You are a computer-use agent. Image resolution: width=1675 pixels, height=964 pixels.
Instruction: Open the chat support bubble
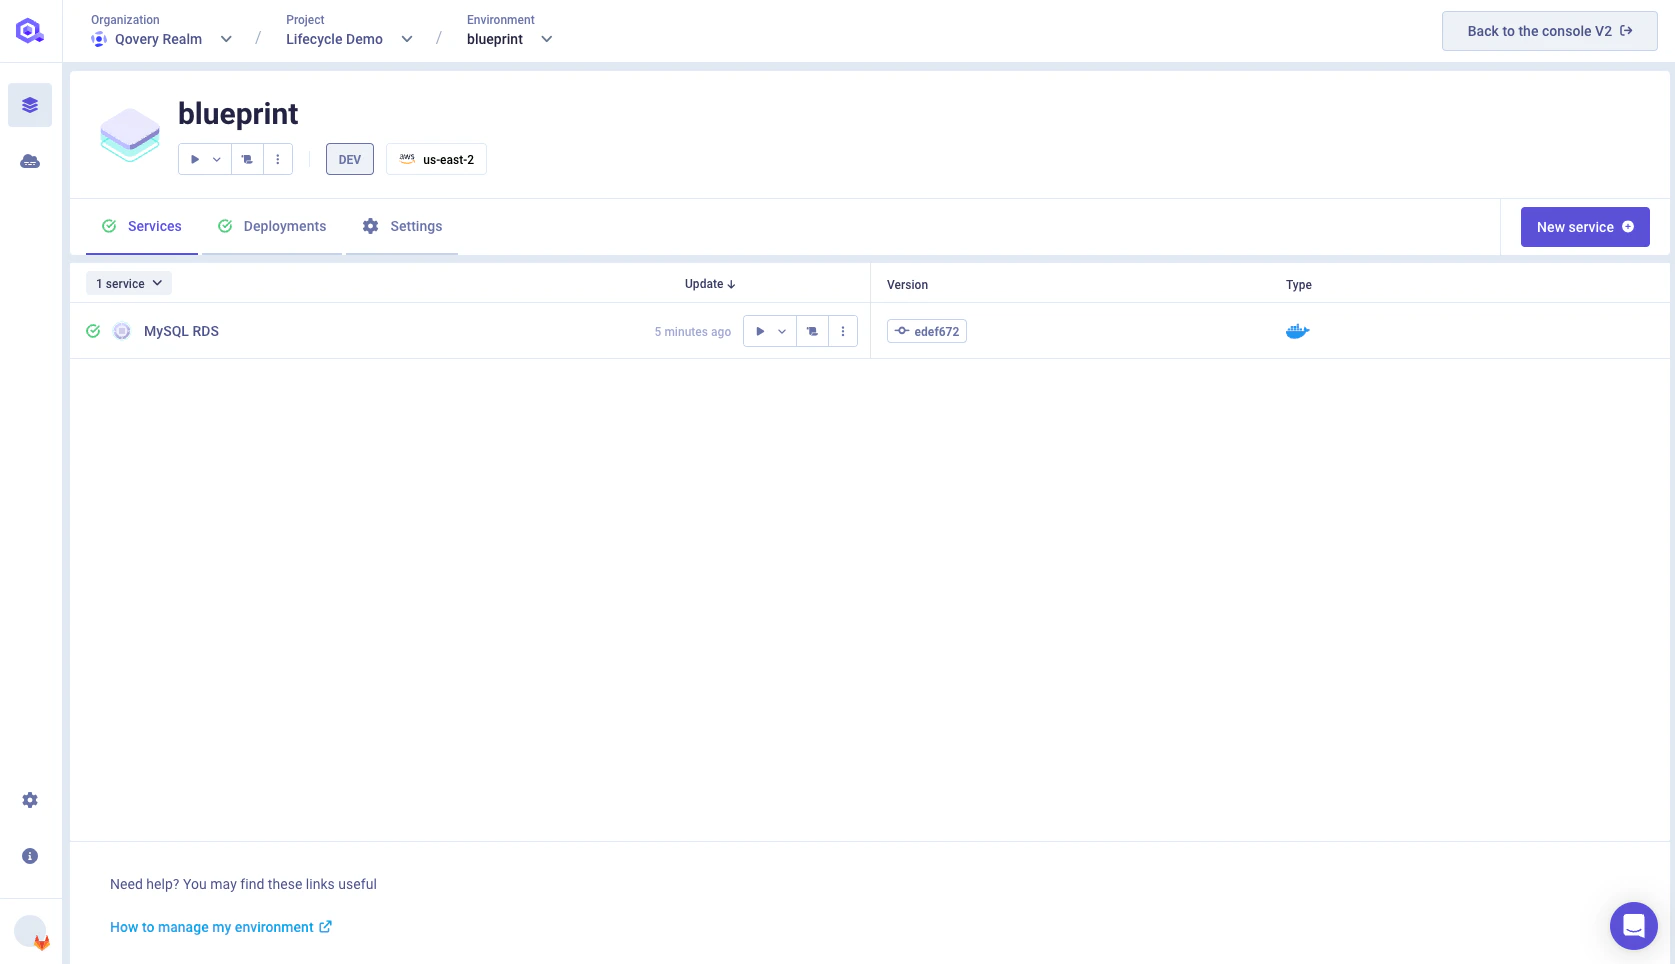[x=1634, y=926]
